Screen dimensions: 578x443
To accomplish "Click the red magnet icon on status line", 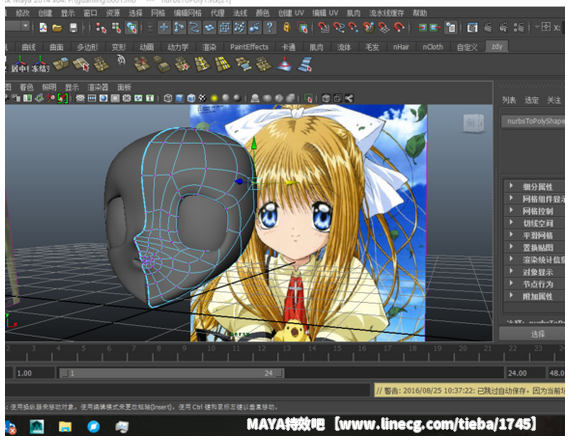I will click(x=399, y=28).
